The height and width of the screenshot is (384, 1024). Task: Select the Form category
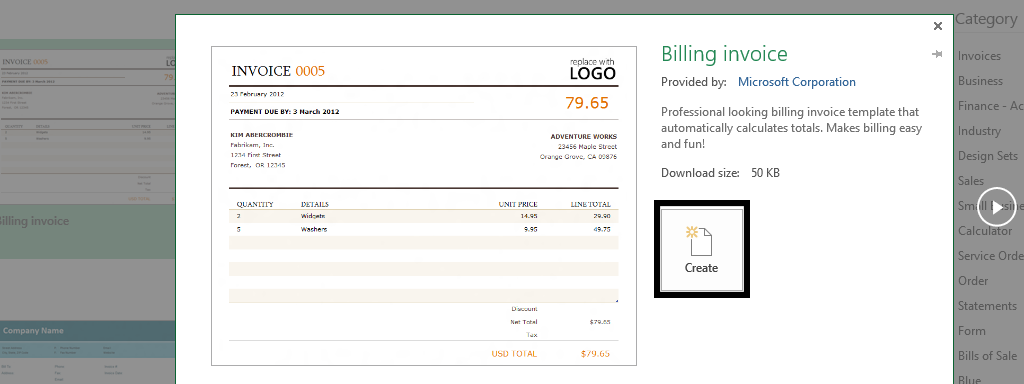pos(972,331)
